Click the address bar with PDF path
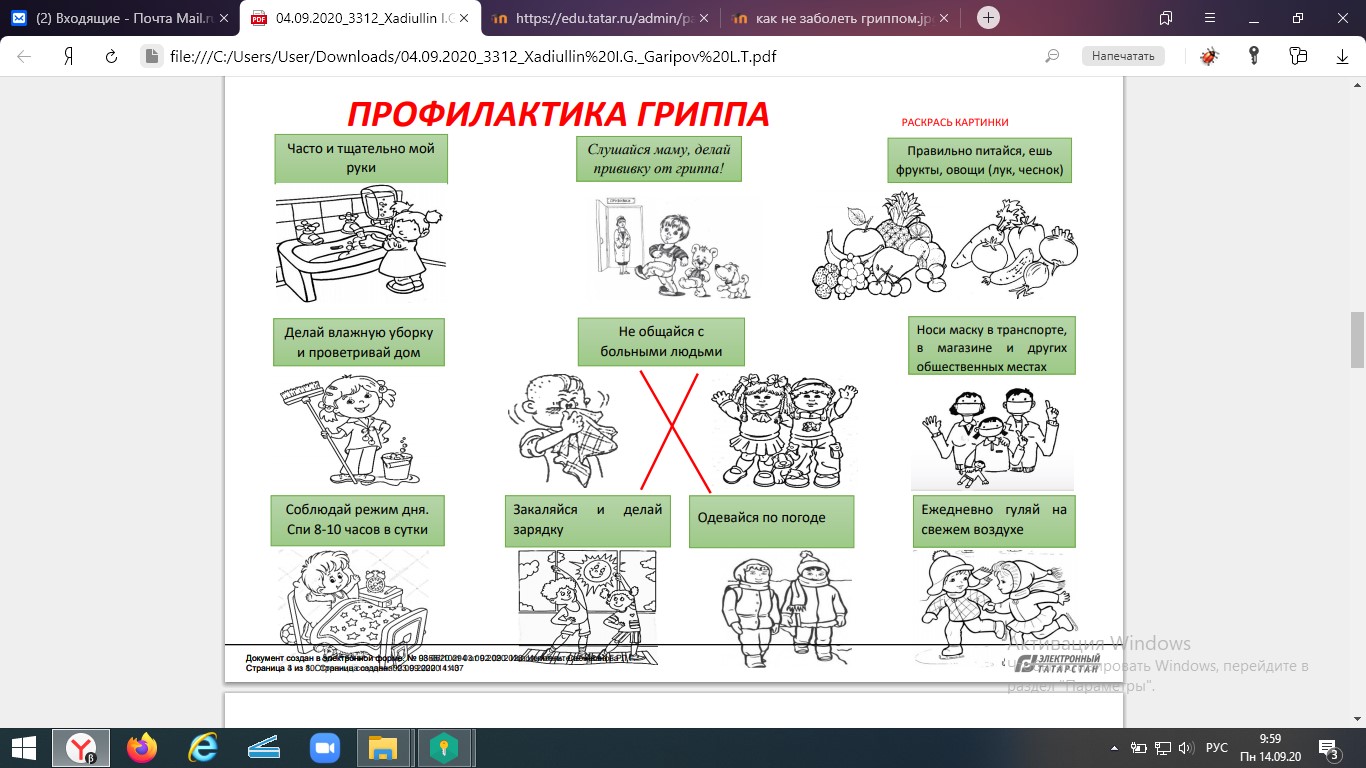The image size is (1366, 768). [x=600, y=56]
